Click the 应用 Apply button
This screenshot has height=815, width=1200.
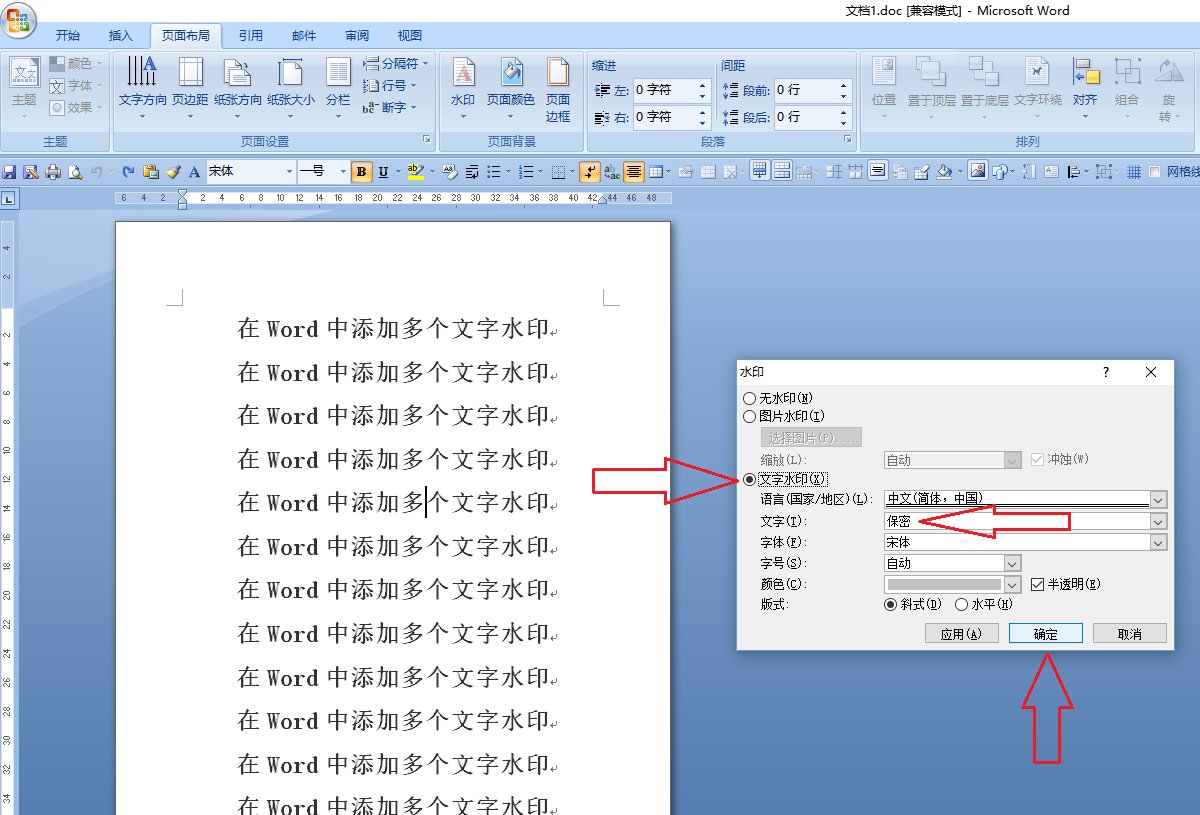click(x=961, y=632)
